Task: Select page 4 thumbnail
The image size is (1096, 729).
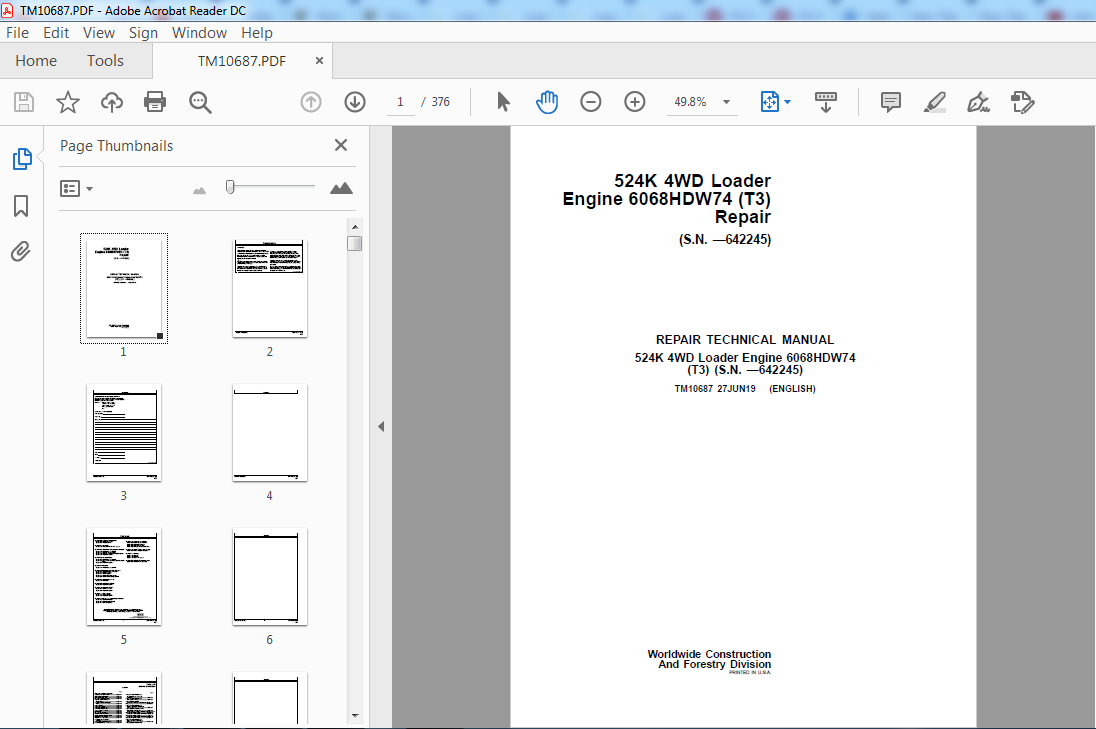Action: pyautogui.click(x=269, y=433)
